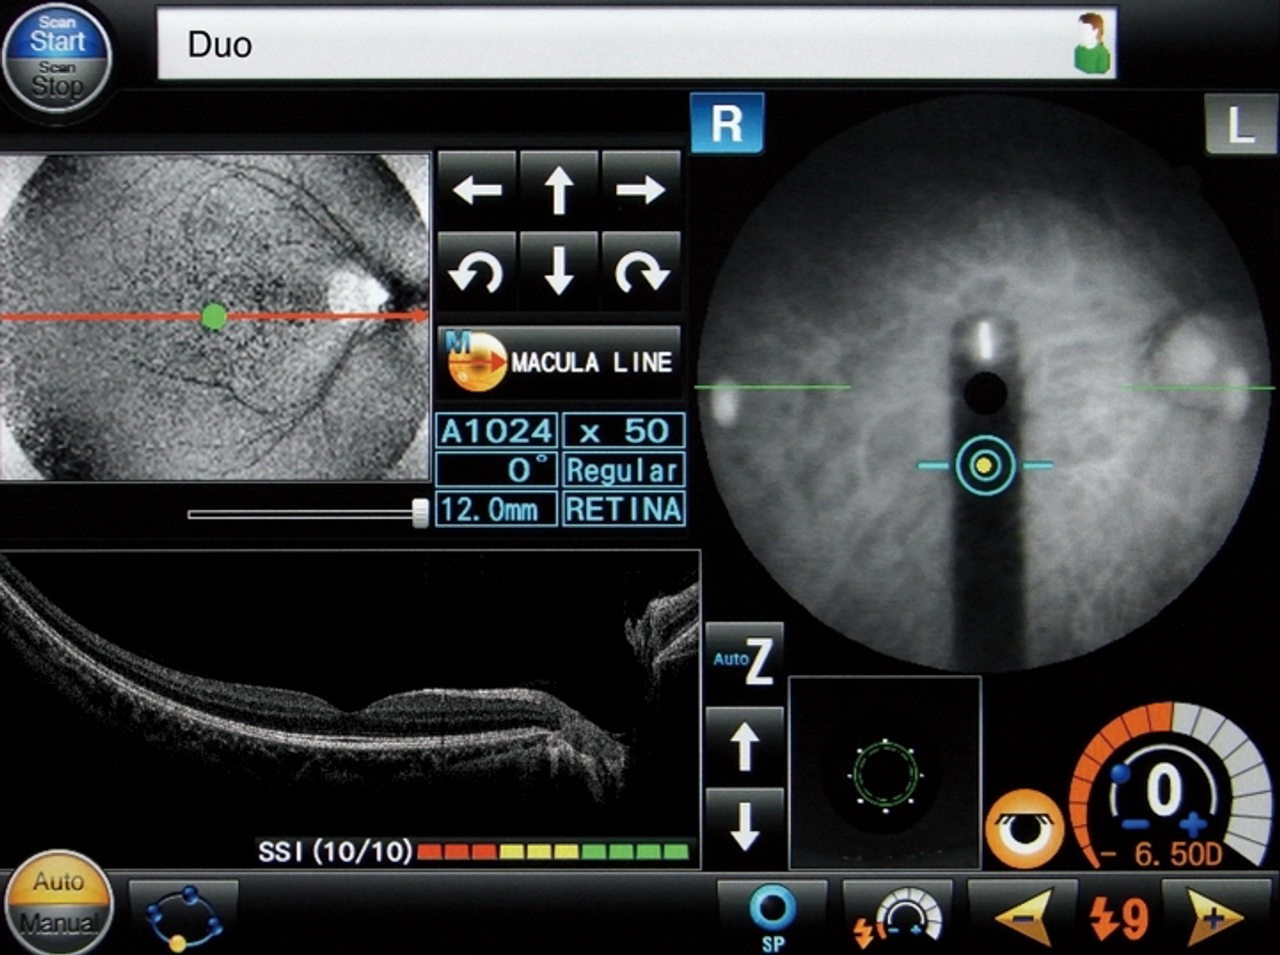
Task: Switch to Manual alignment mode
Action: click(x=60, y=922)
